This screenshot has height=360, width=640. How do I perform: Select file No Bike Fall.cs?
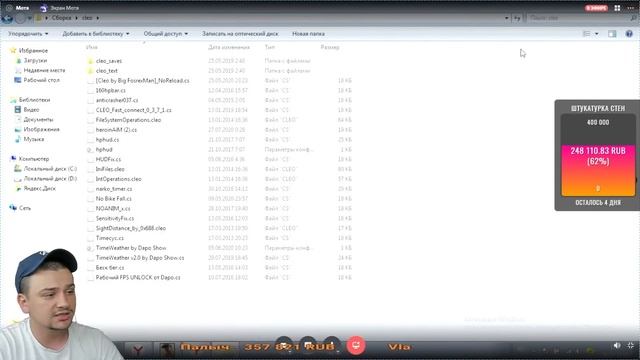[x=113, y=199]
